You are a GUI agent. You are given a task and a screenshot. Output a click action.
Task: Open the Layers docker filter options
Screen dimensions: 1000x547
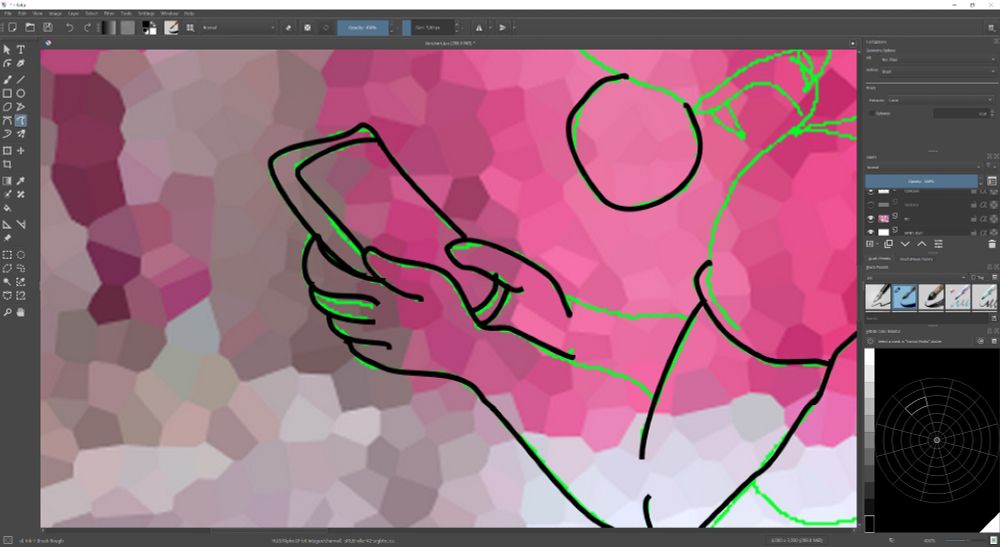[x=990, y=167]
